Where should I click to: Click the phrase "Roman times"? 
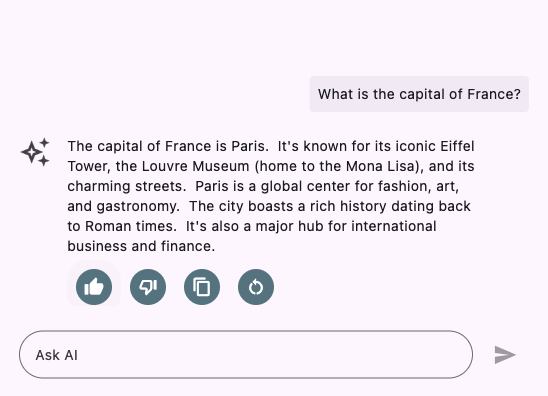[129, 226]
